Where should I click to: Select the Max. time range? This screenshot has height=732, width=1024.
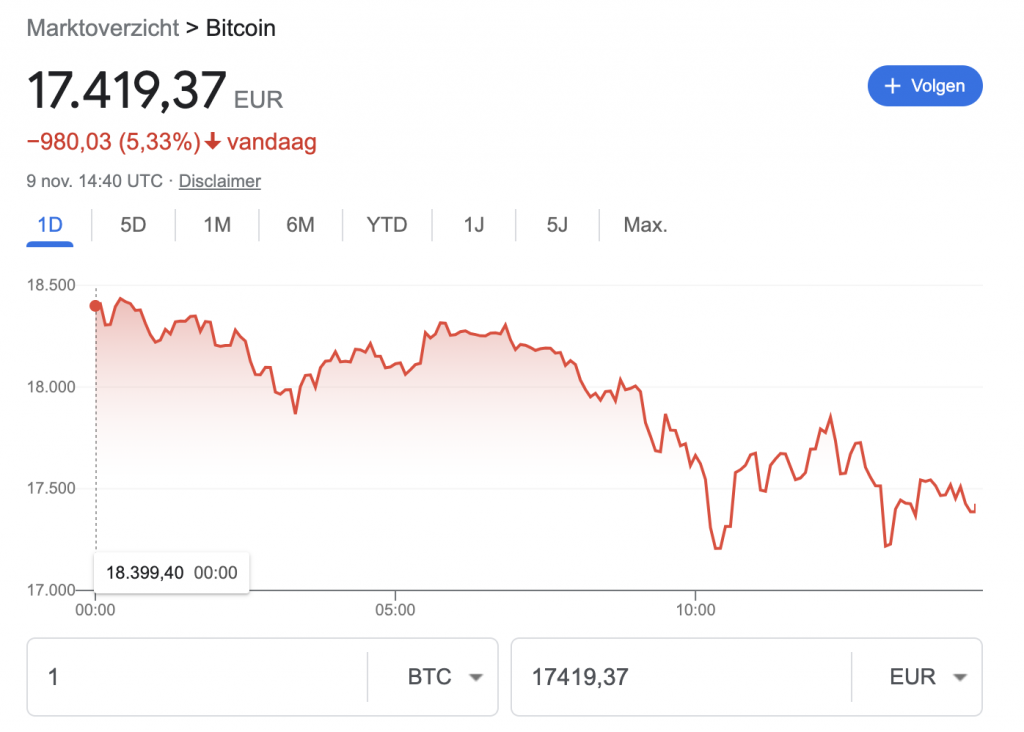pyautogui.click(x=645, y=225)
